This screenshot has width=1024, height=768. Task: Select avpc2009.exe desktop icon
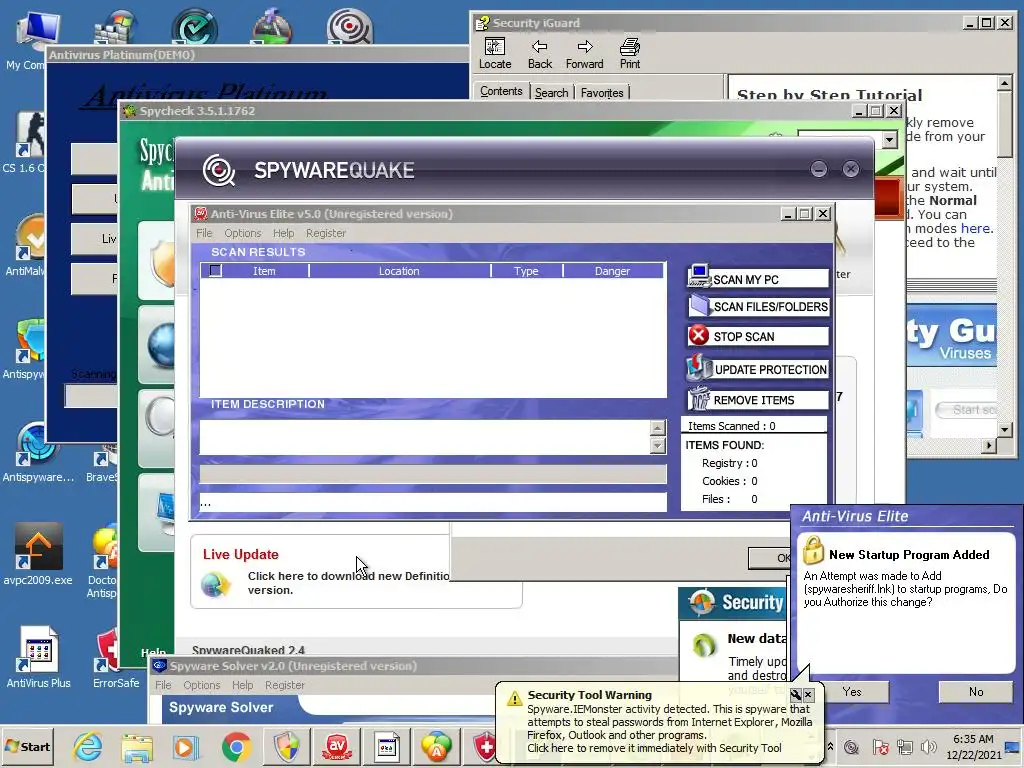tap(38, 554)
